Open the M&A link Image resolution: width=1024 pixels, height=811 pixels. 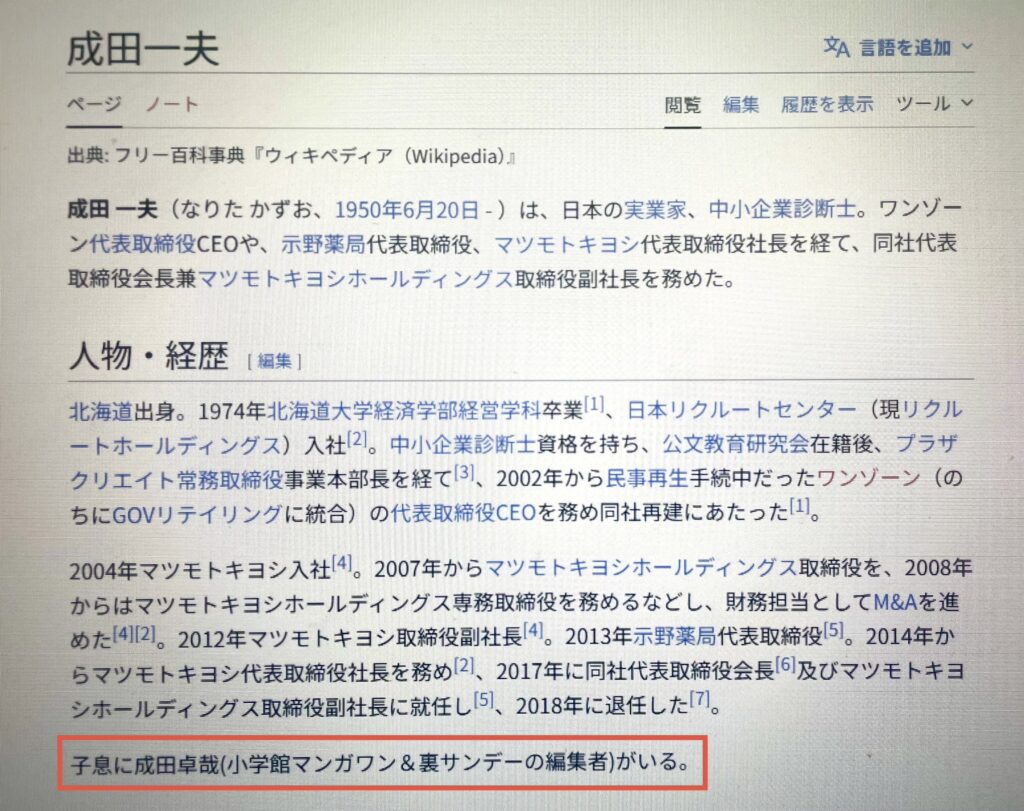[x=895, y=601]
